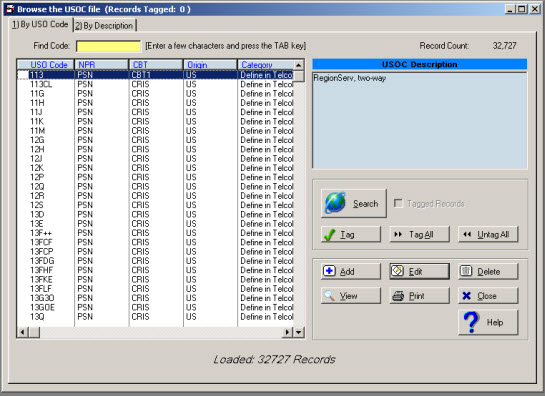Viewport: 545px width, 396px height.
Task: Open the By Description tab
Action: 104,25
